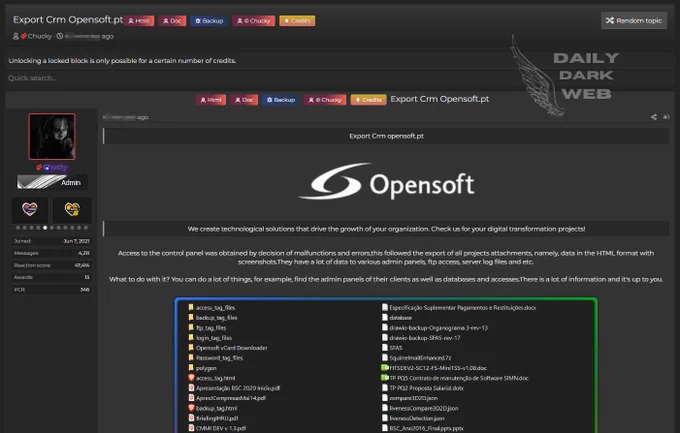Image resolution: width=680 pixels, height=433 pixels.
Task: Select the Doc tag beside the page title
Action: 172,21
